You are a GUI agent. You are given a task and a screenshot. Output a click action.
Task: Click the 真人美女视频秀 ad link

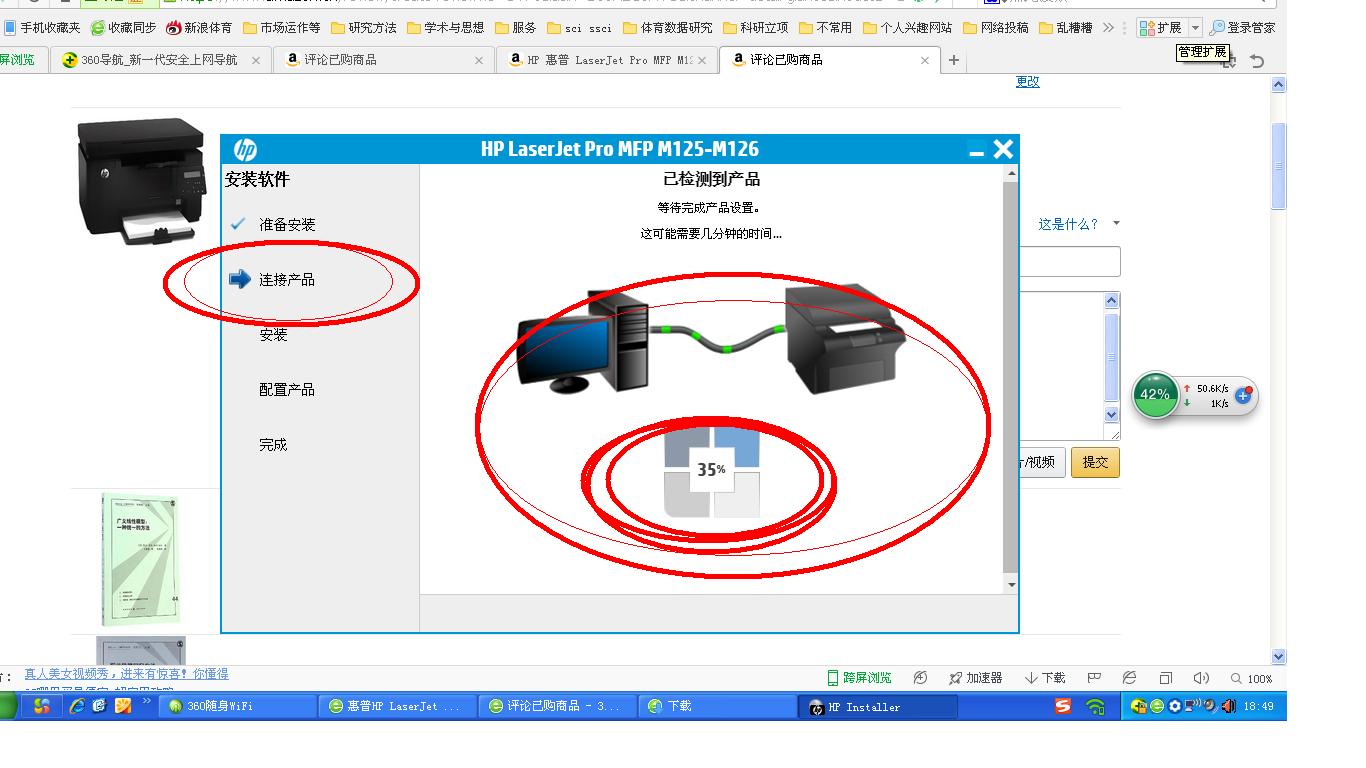click(127, 674)
